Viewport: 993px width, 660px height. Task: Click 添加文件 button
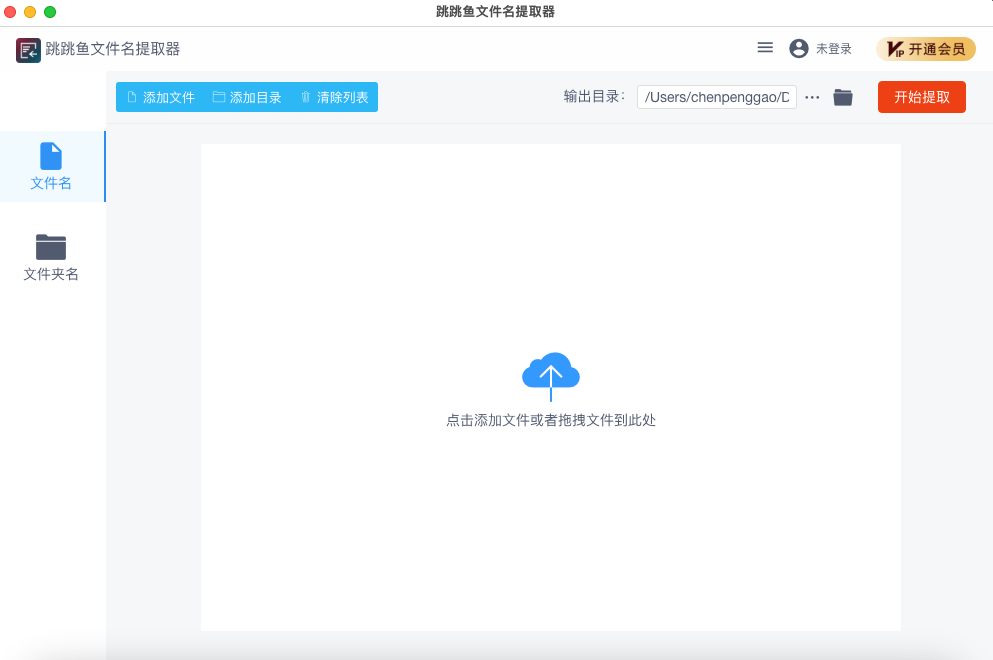pos(161,97)
